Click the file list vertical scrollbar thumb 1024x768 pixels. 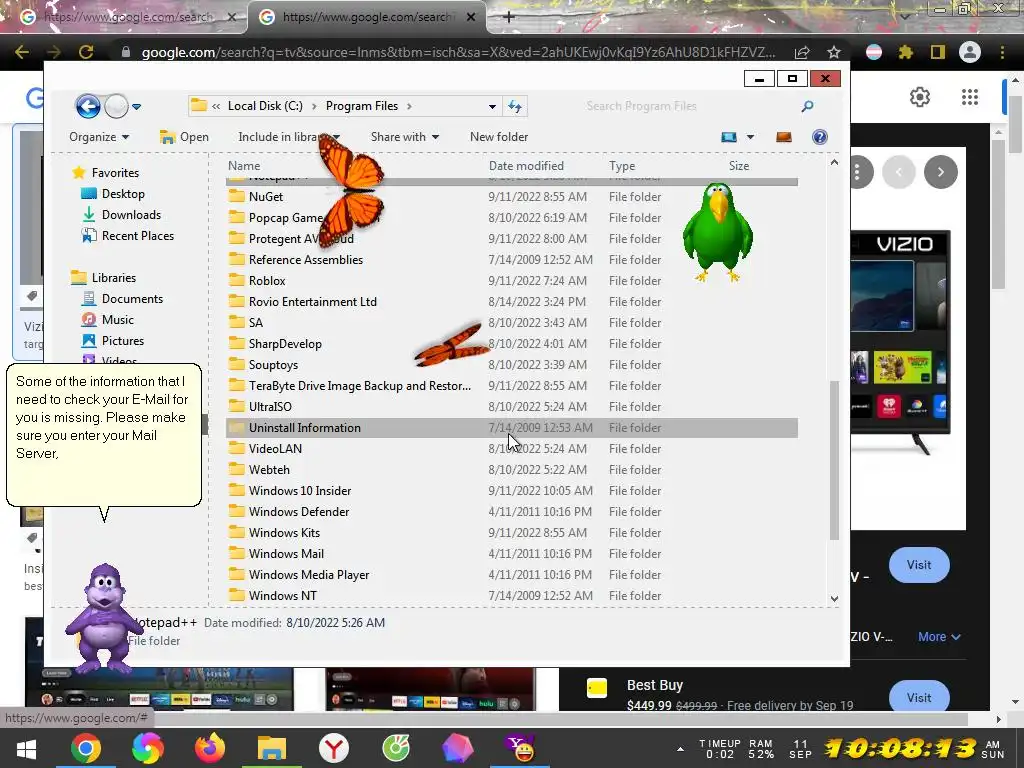[x=834, y=460]
